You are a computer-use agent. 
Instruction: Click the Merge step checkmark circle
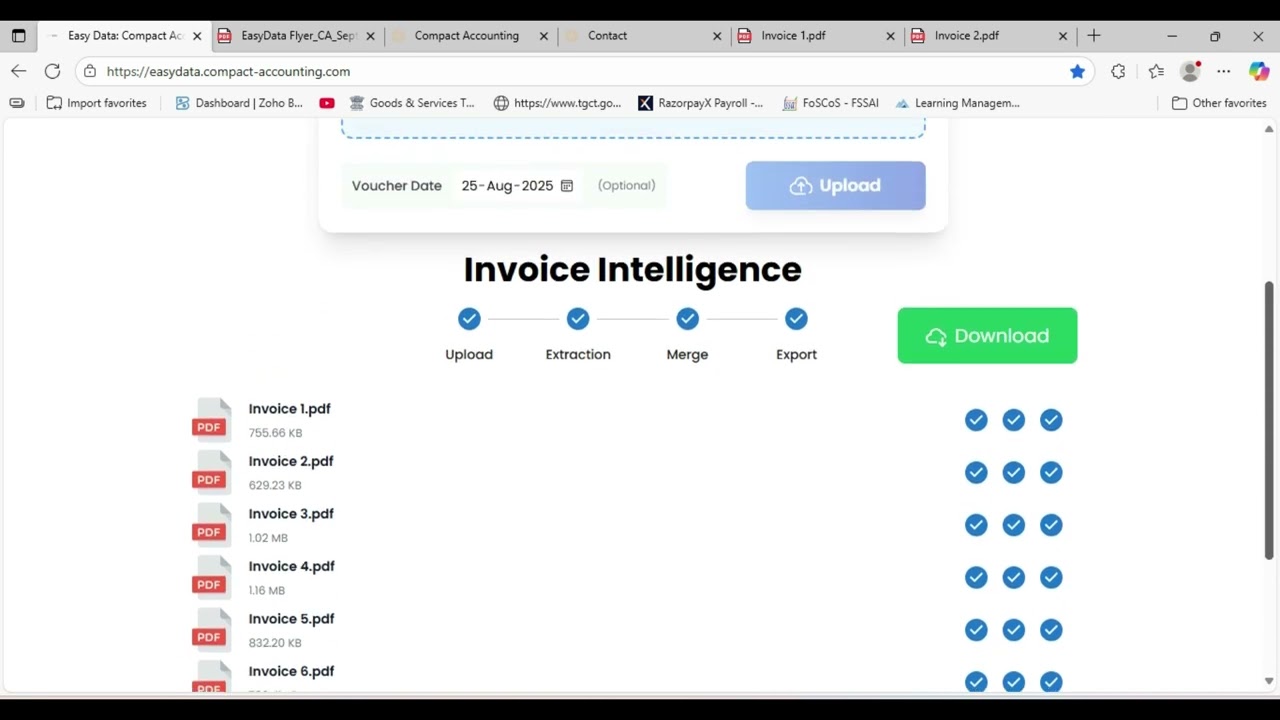click(687, 319)
